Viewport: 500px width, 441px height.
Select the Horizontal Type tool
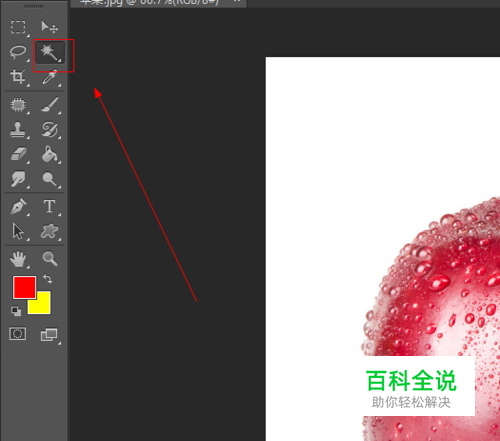click(49, 206)
